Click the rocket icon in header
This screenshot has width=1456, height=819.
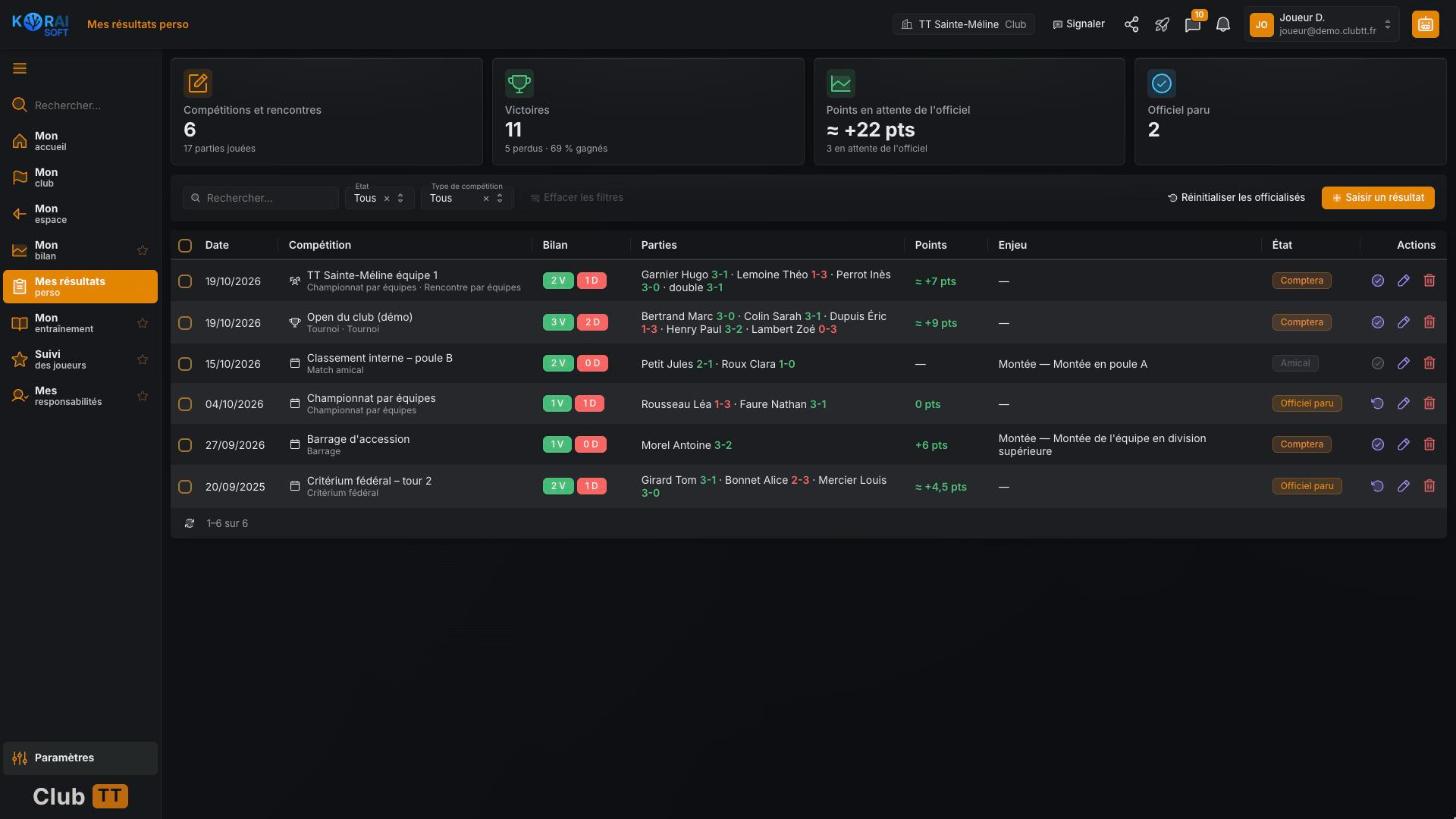point(1162,24)
